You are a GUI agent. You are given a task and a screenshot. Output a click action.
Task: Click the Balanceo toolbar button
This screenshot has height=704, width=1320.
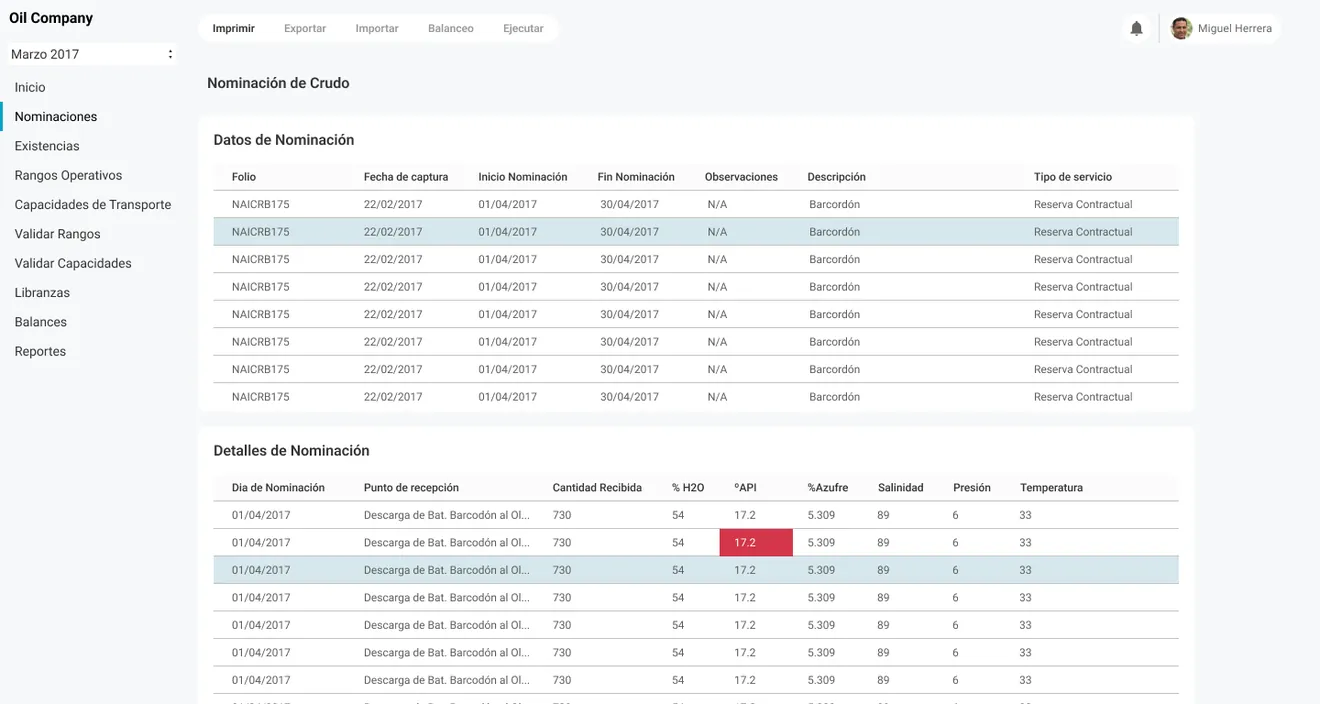451,29
